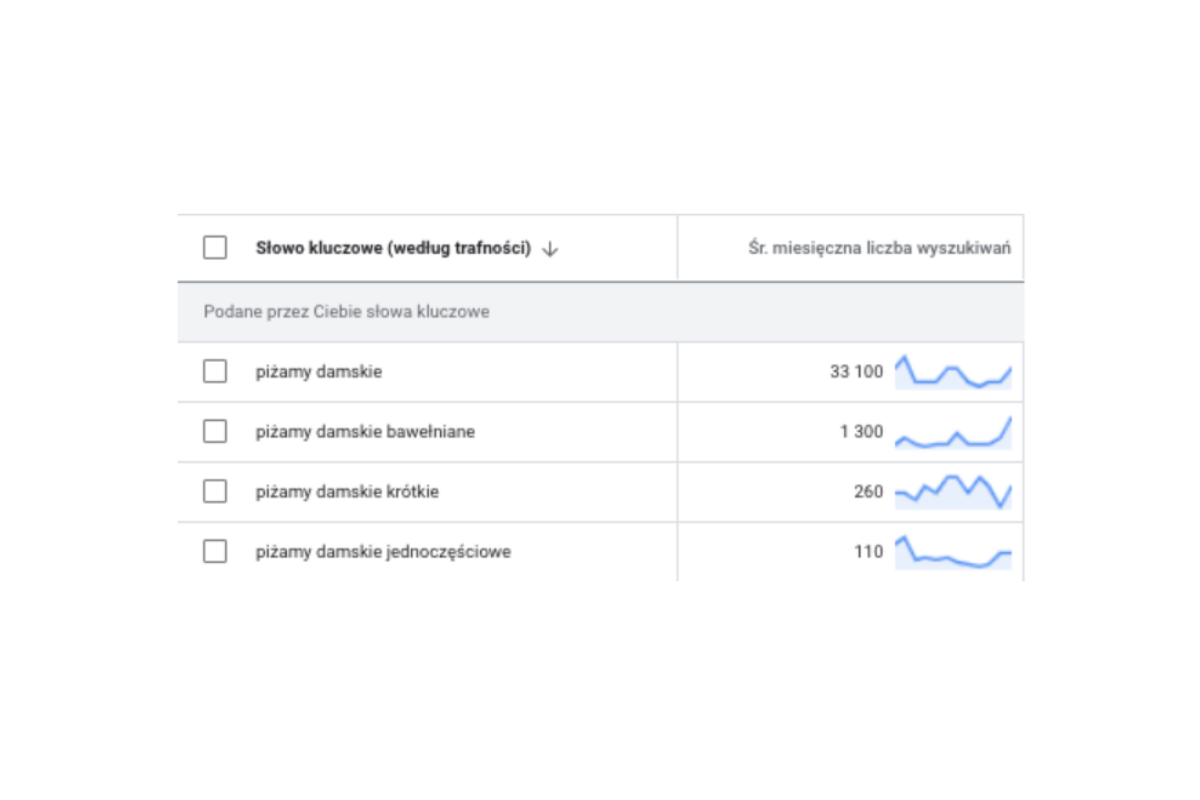
Task: Select the piżamy damskie krótkie row checkbox
Action: click(x=215, y=492)
